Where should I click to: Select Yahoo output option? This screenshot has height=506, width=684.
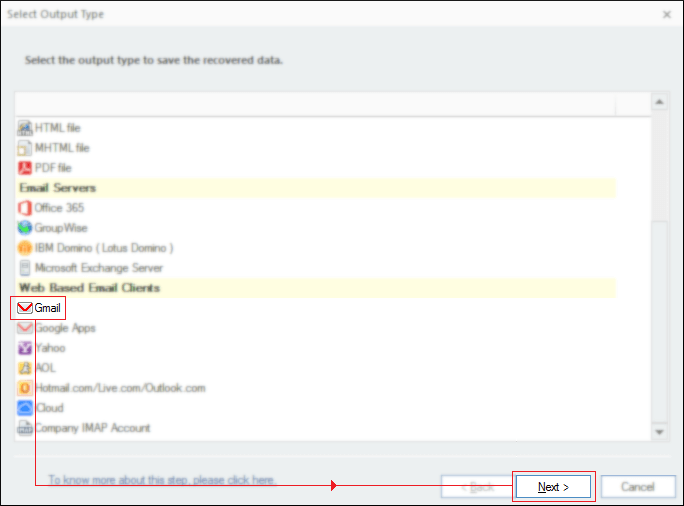pyautogui.click(x=51, y=348)
